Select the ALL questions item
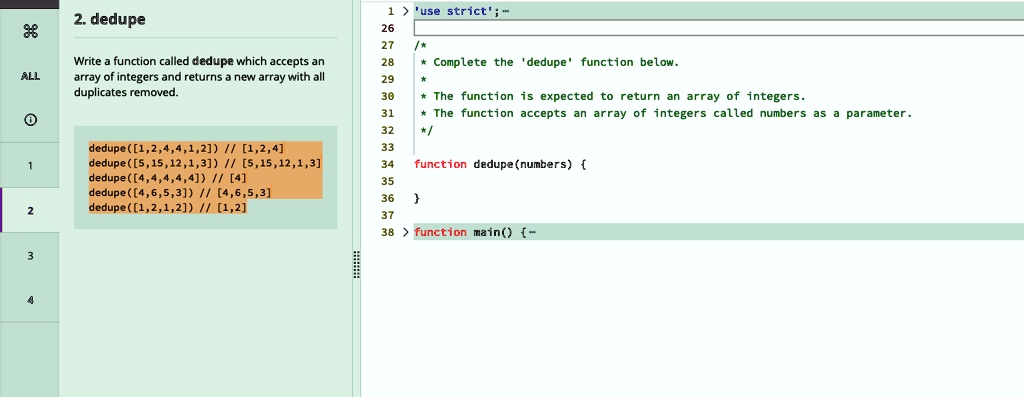 30,76
